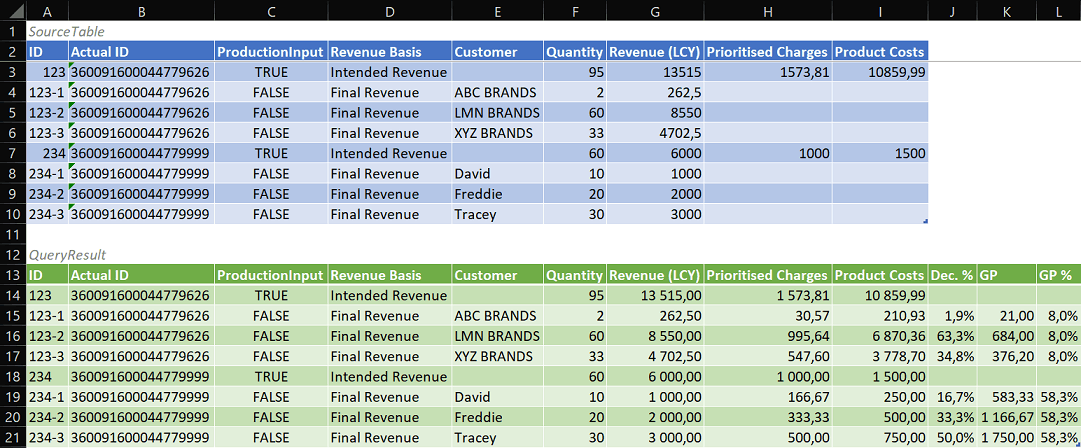Select product cost value 6 870,36

click(880, 336)
